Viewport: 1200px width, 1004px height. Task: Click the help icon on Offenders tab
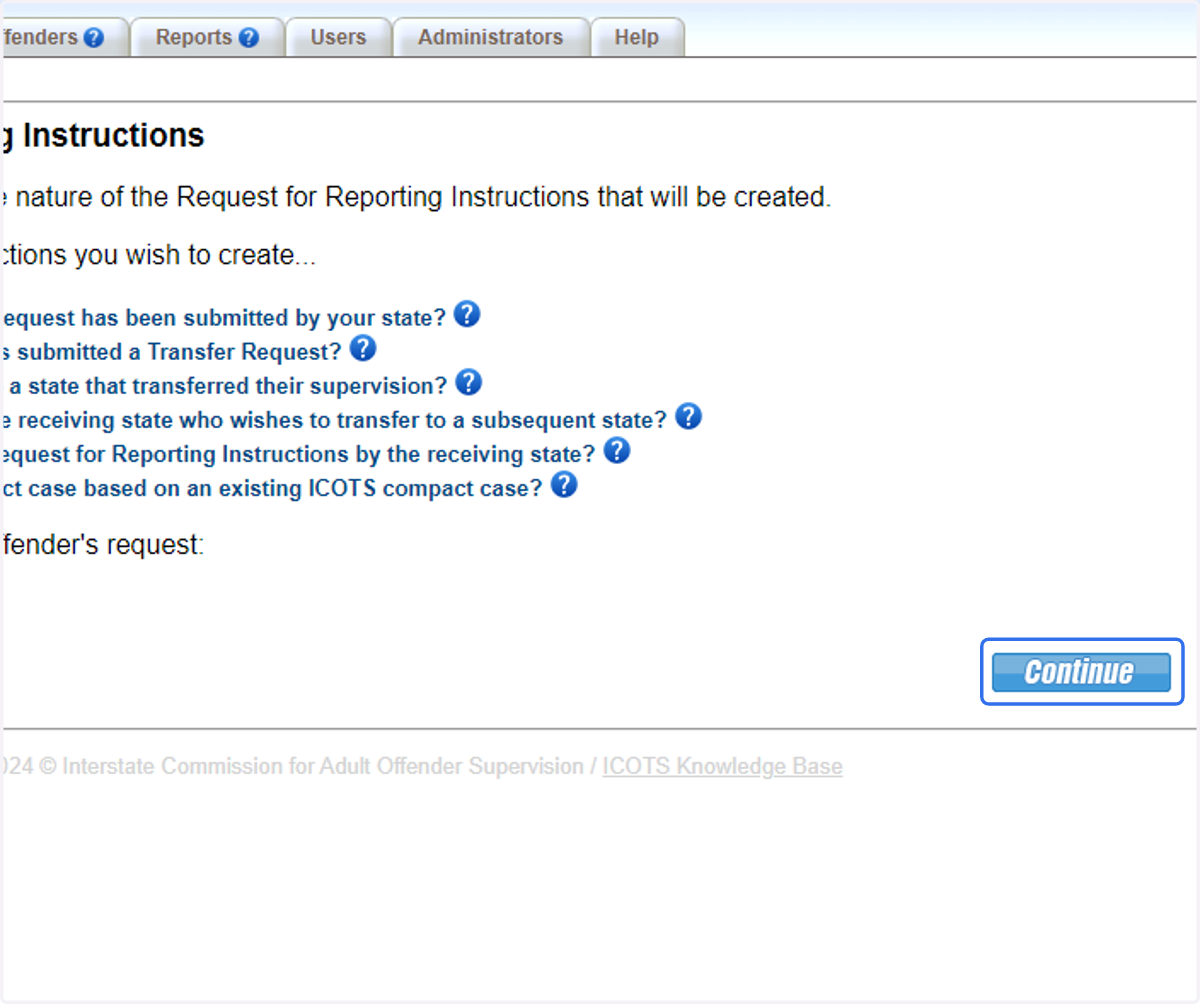(94, 38)
